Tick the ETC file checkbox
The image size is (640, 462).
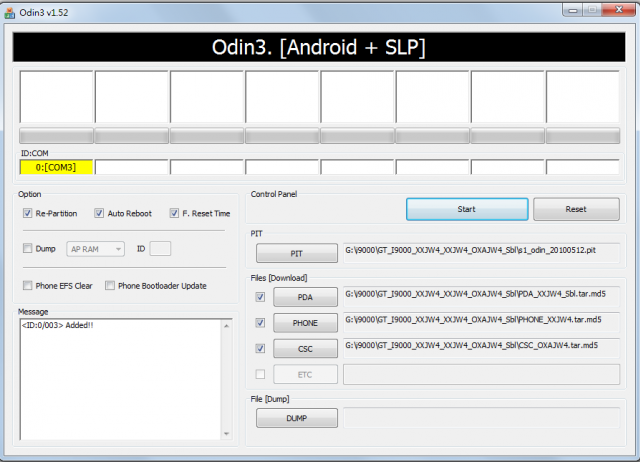tap(260, 374)
